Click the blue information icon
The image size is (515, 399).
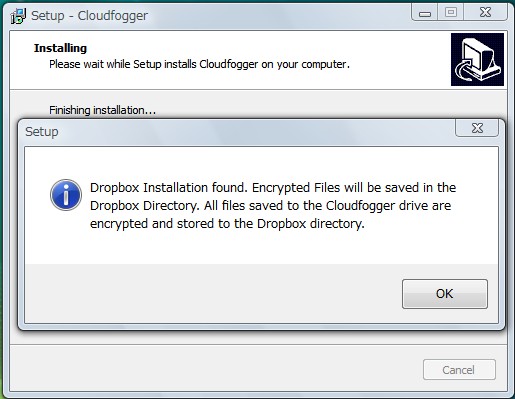click(x=66, y=195)
